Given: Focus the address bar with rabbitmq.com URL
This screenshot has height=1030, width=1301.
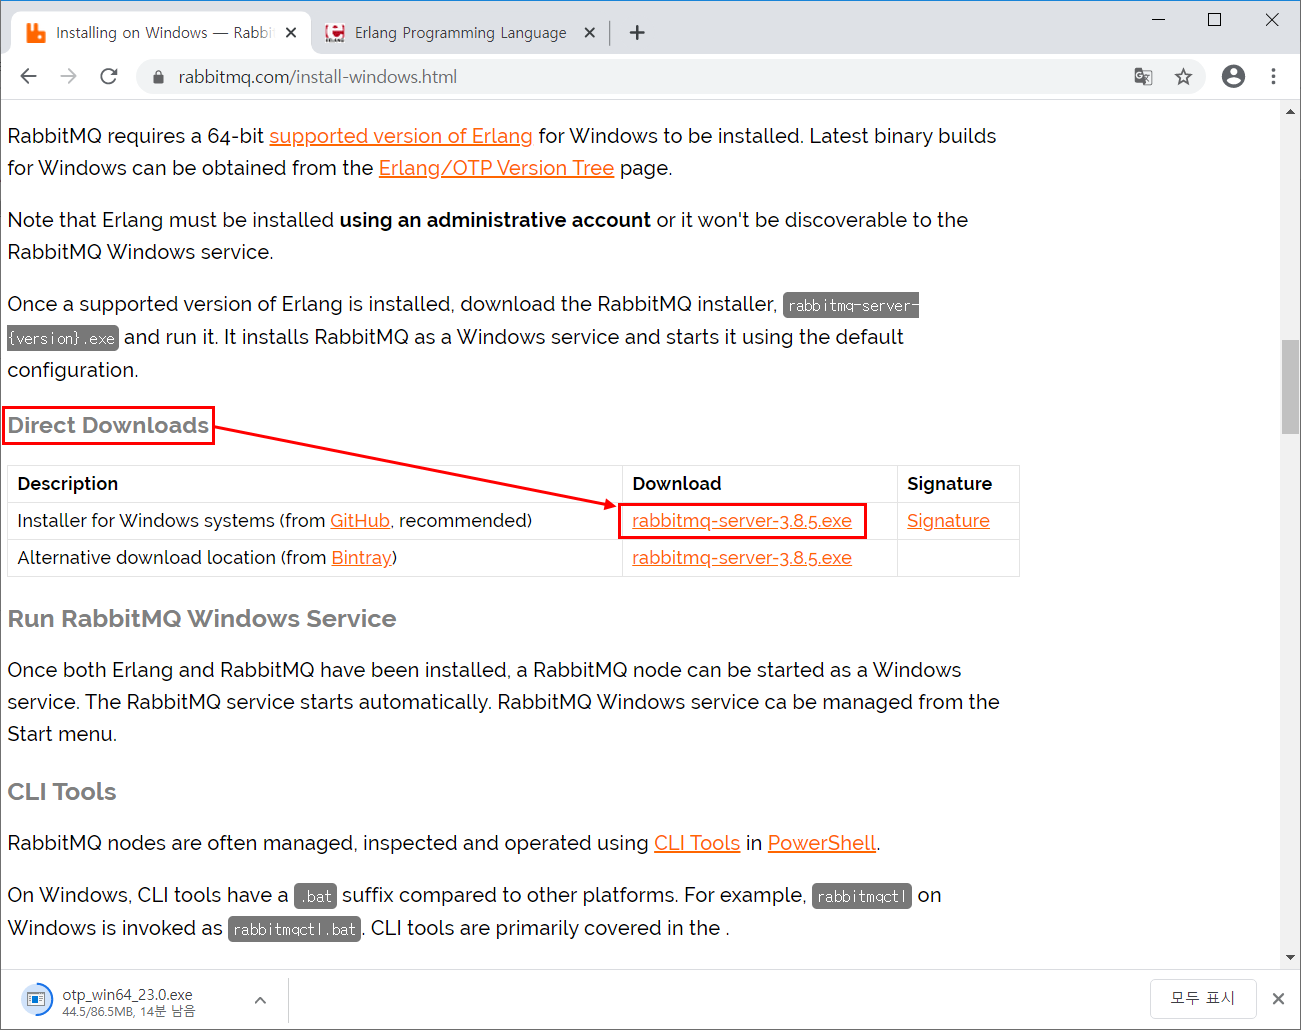Looking at the screenshot, I should (x=640, y=77).
